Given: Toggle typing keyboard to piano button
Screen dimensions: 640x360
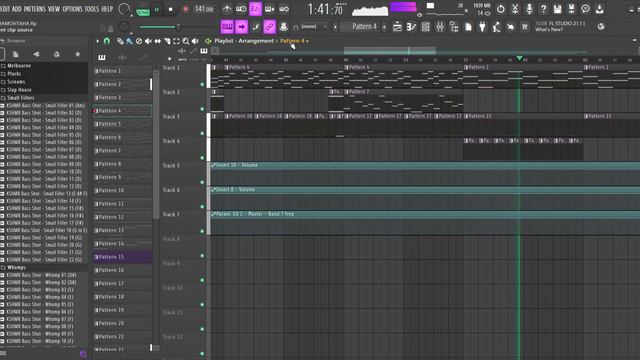Looking at the screenshot, I should pyautogui.click(x=227, y=27).
